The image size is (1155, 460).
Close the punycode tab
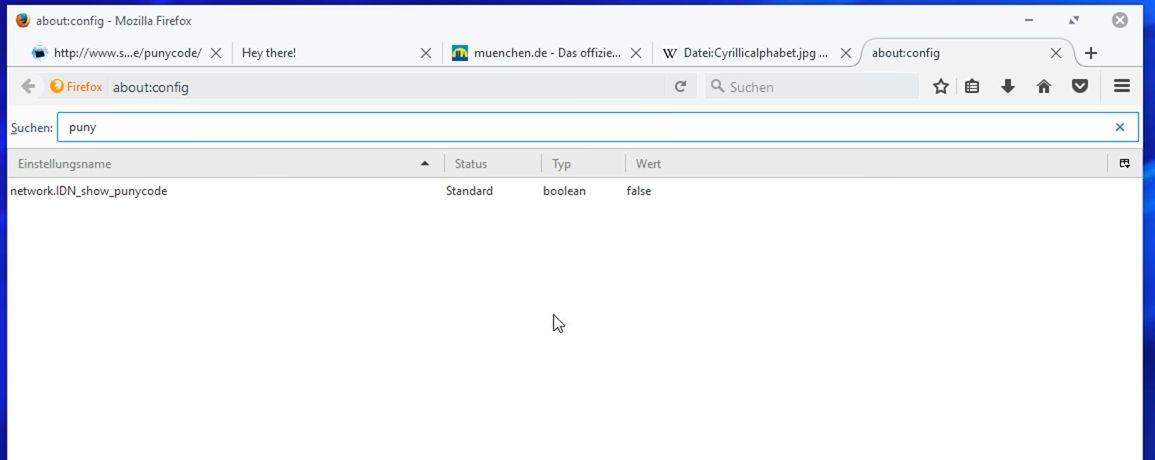(x=216, y=53)
